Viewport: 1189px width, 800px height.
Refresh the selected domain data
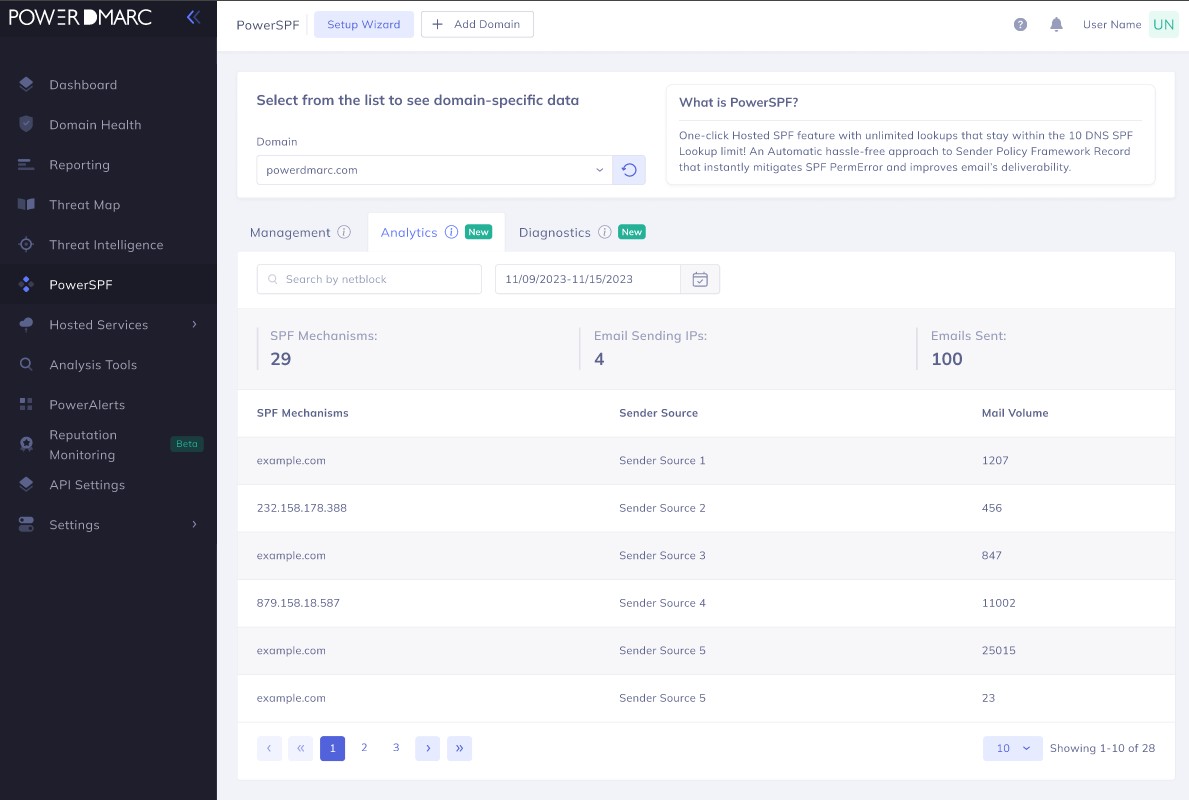coord(629,170)
